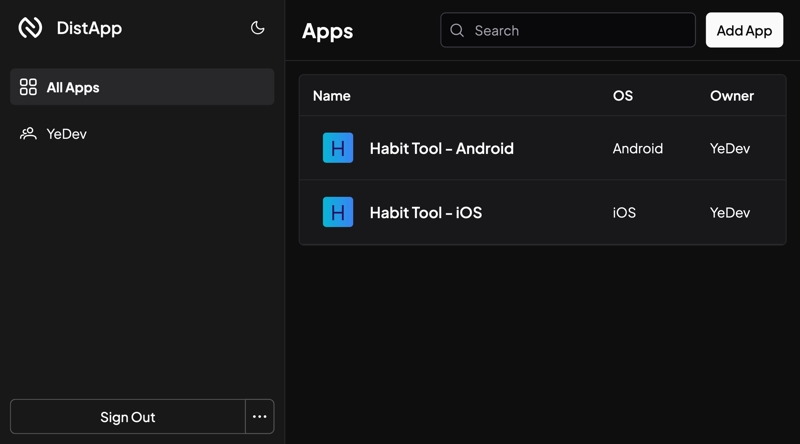Open the Habit Tool - Android app
Screen dimensions: 800x444
coord(542,148)
